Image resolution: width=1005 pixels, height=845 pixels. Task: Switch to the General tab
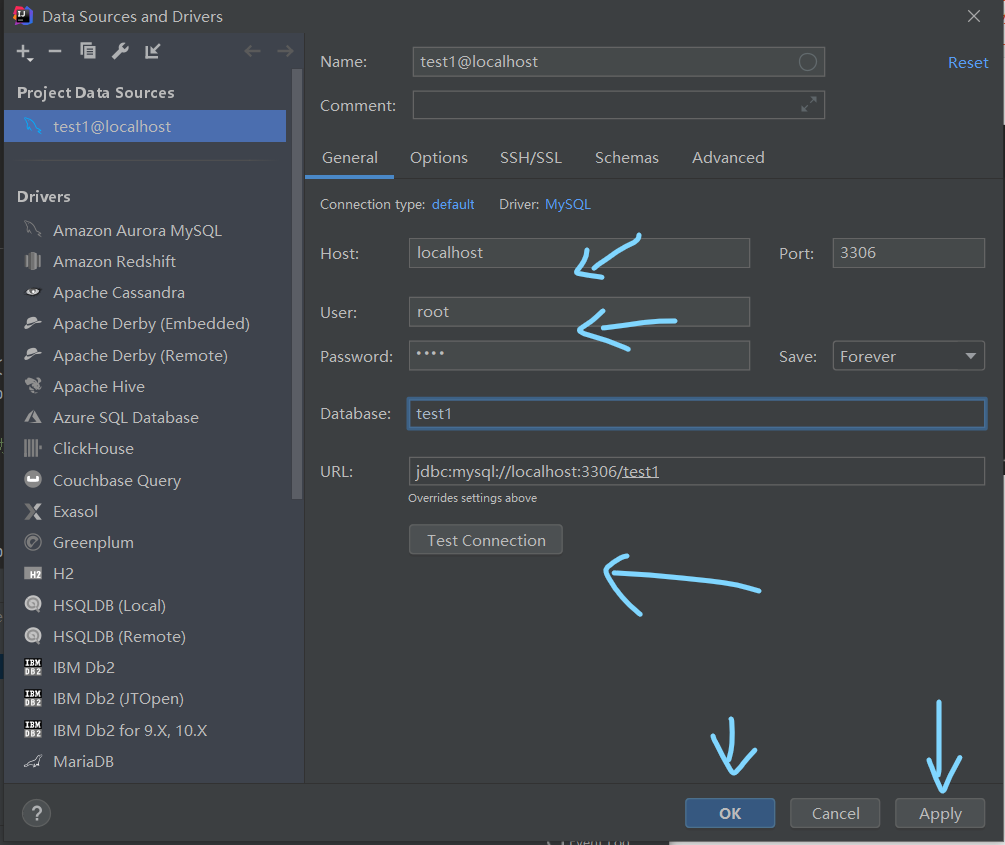(x=349, y=158)
